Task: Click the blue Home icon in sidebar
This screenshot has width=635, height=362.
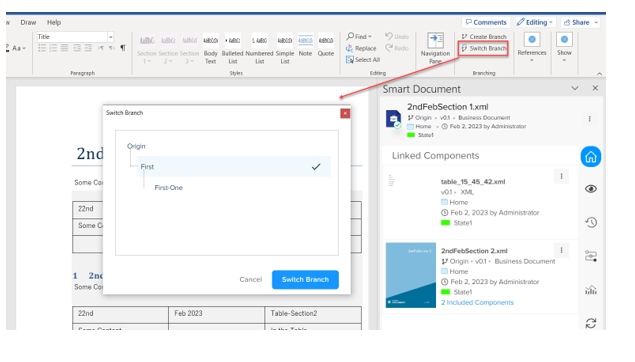Action: 591,157
